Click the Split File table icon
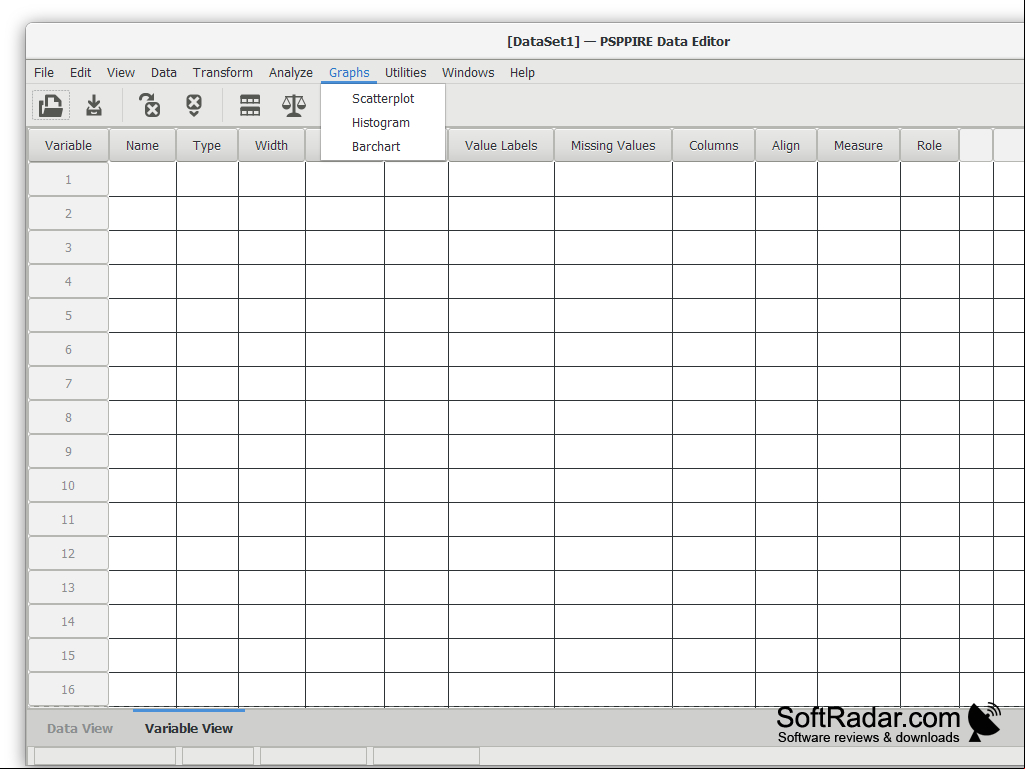This screenshot has height=769, width=1025. pyautogui.click(x=250, y=105)
